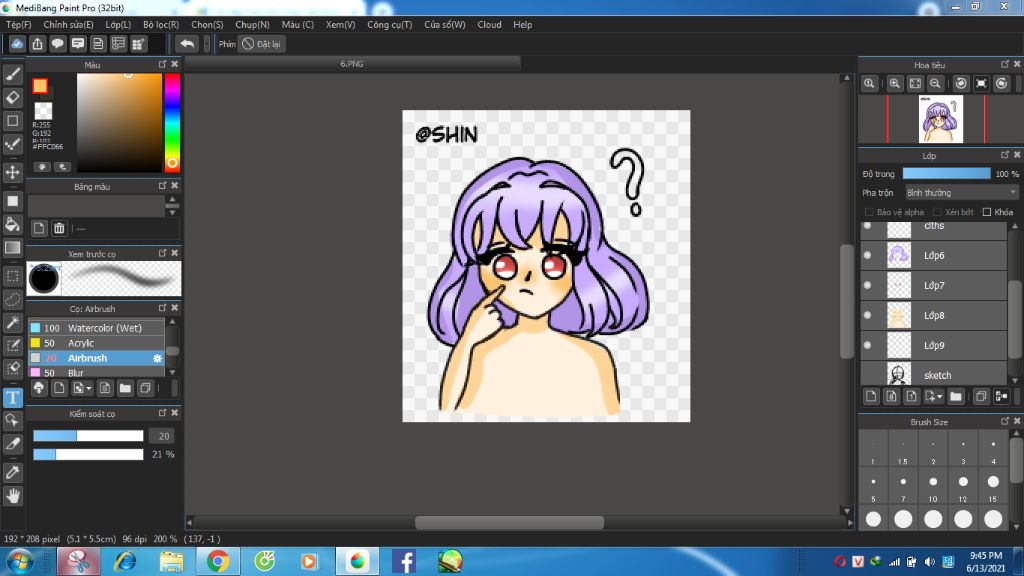Click the new layer icon in layer panel
This screenshot has width=1024, height=576.
[871, 396]
